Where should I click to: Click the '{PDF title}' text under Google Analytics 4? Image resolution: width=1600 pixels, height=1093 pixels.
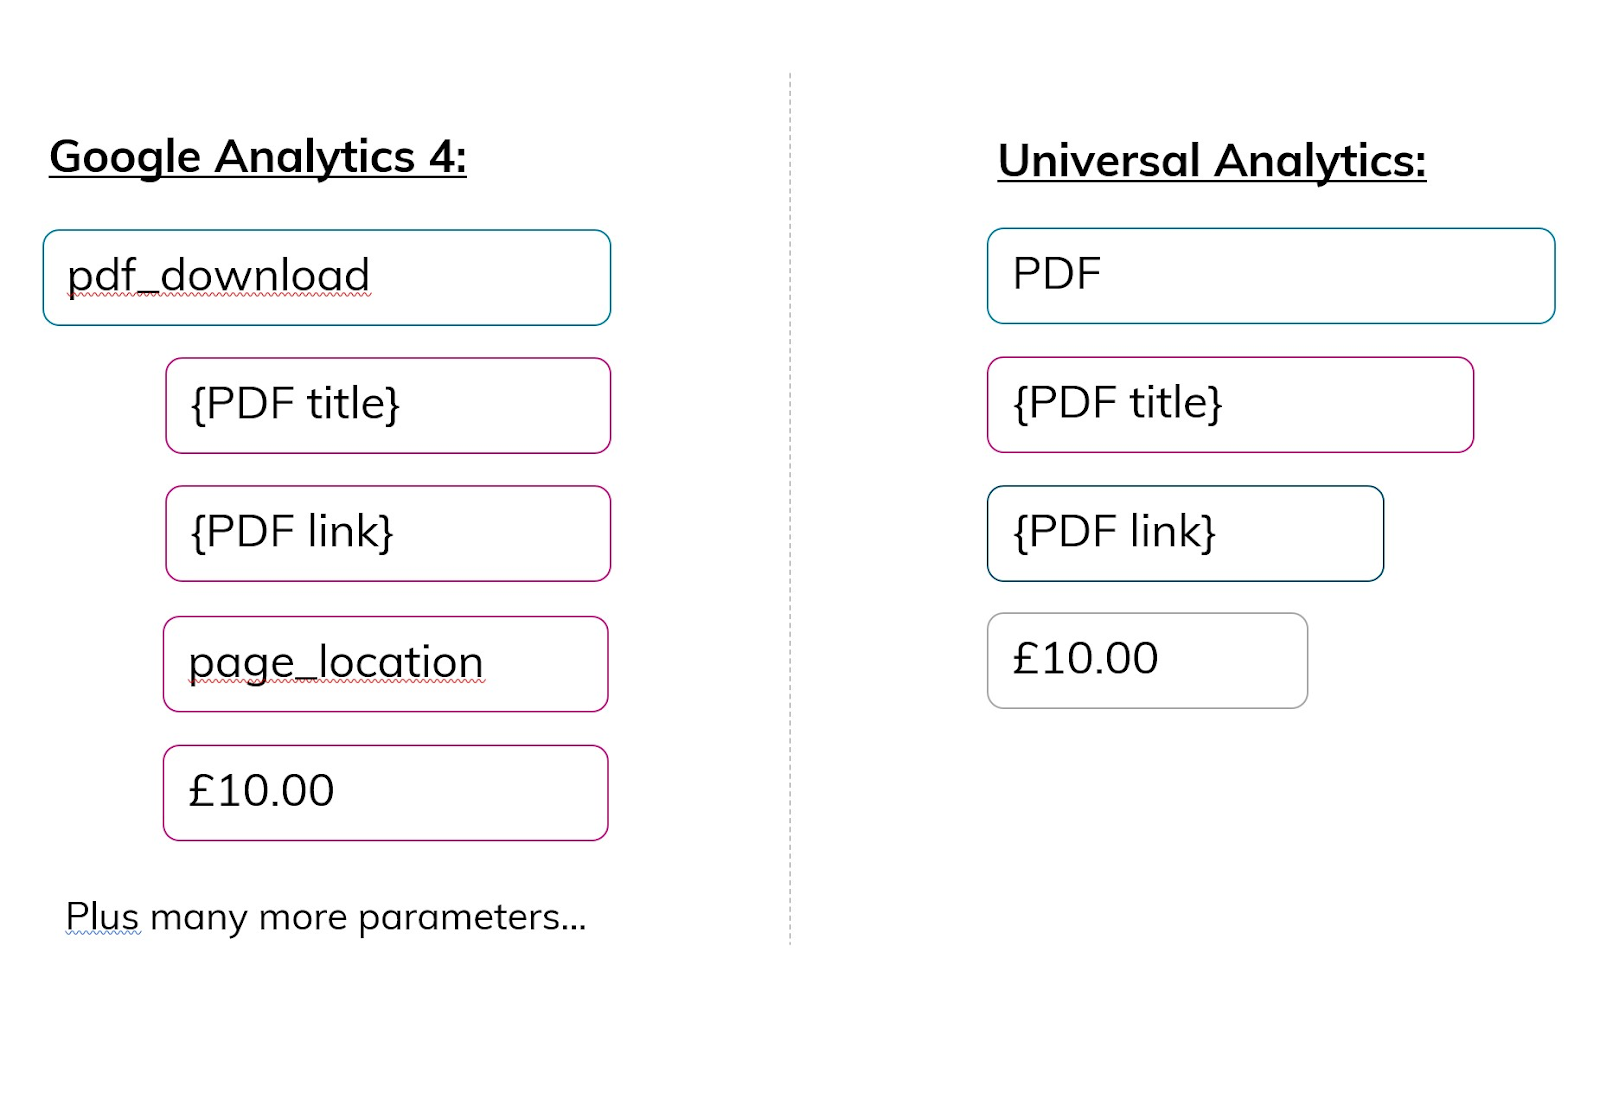[296, 404]
